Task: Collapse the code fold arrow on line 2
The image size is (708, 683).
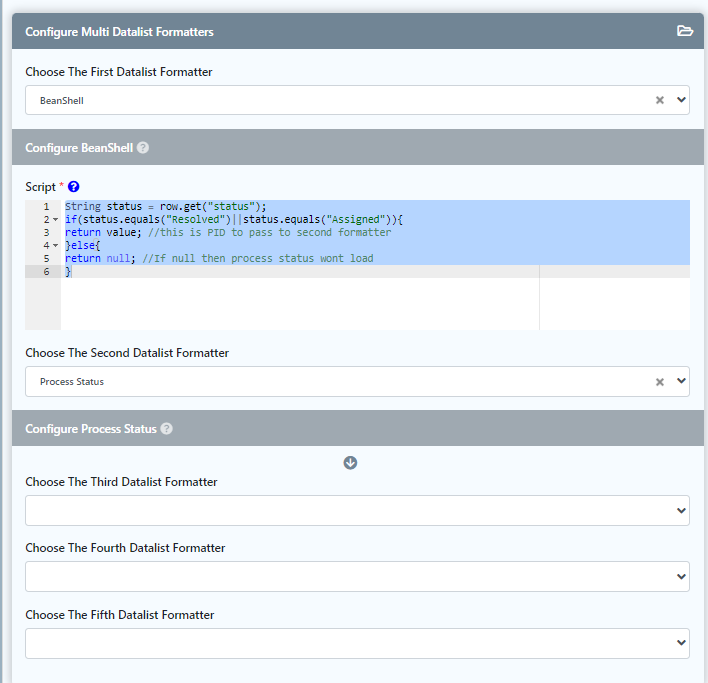Action: [55, 220]
